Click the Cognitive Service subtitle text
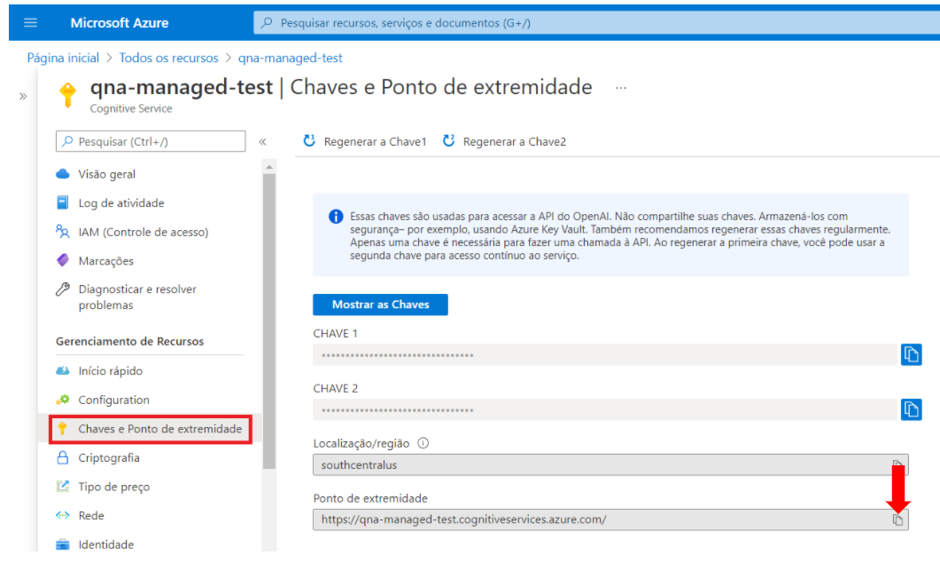Viewport: 940px width, 563px height. click(131, 109)
